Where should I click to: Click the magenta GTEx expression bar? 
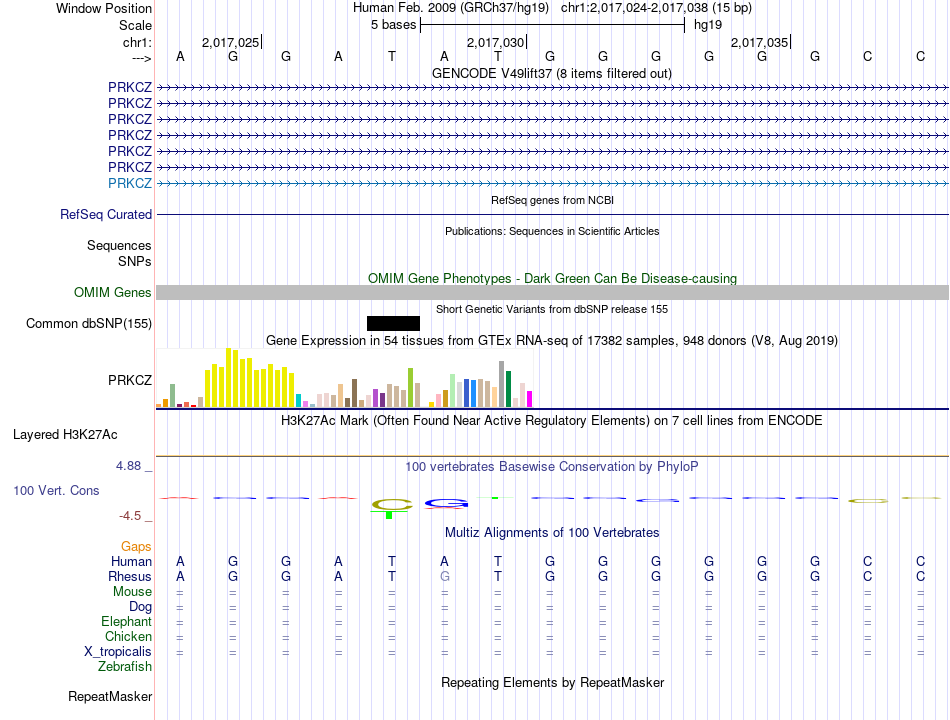point(530,399)
